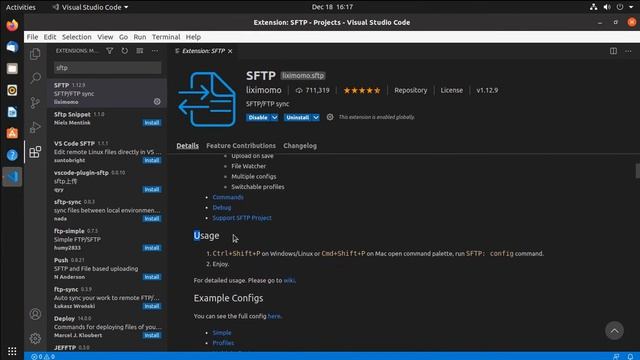Open the system status menu arrow

(x=631, y=7)
